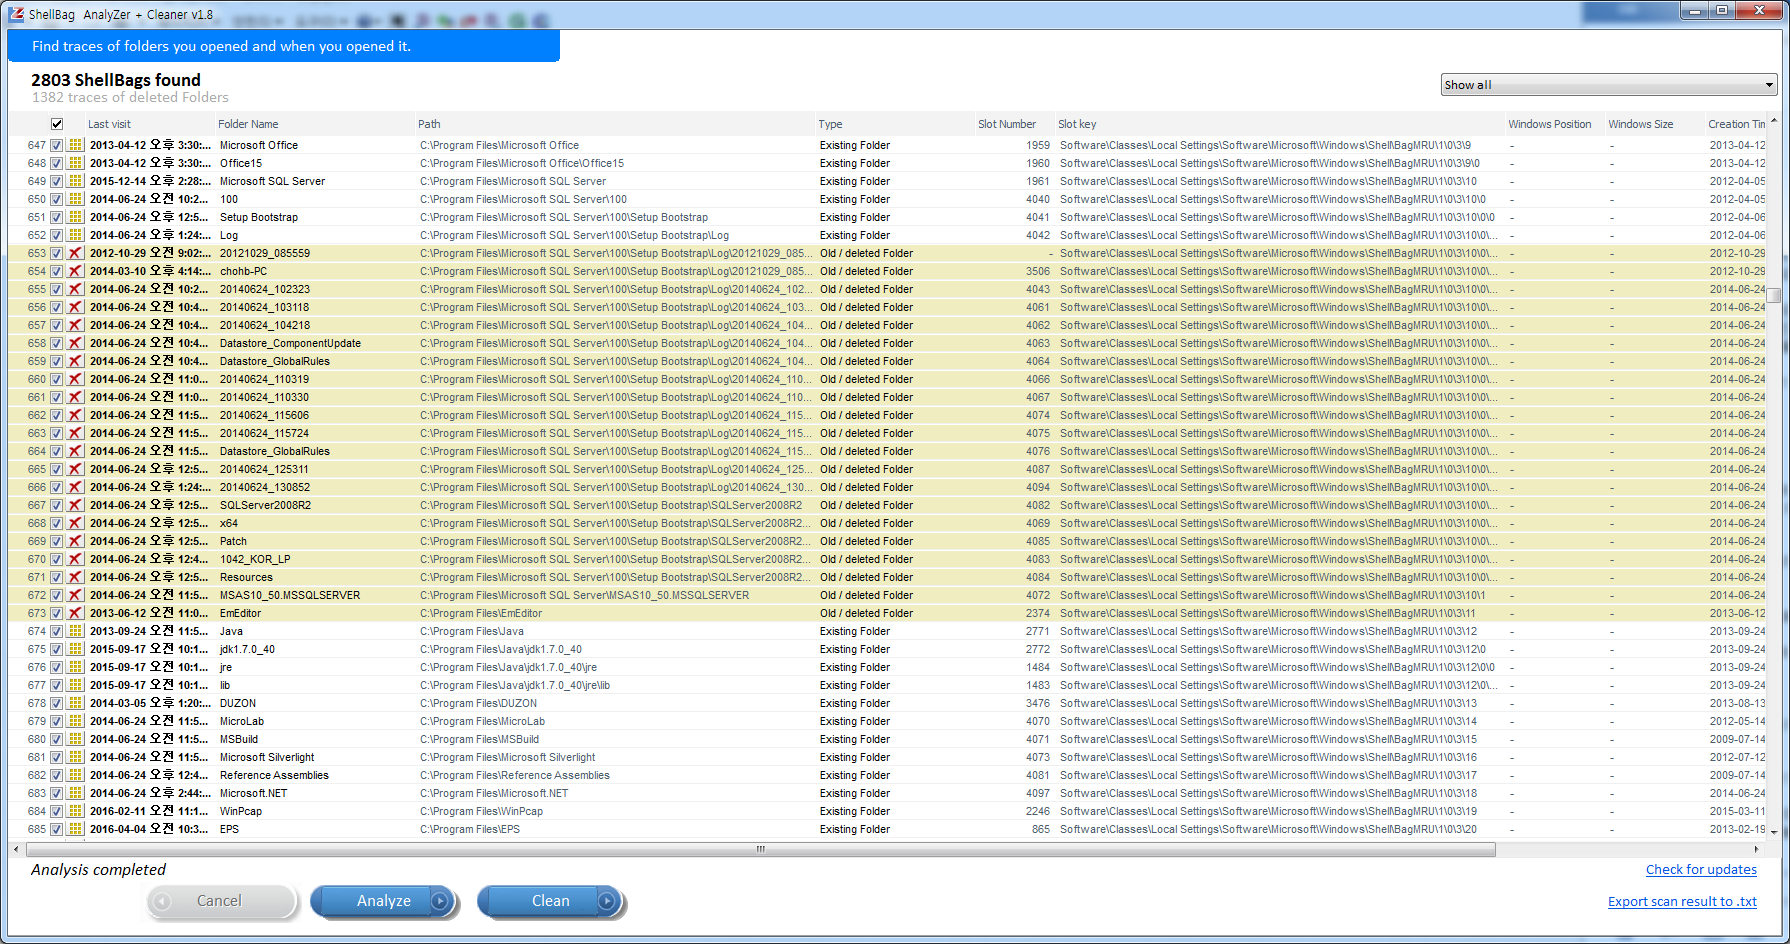The height and width of the screenshot is (944, 1790).
Task: Click the deleted icon for x64 row
Action: pyautogui.click(x=76, y=523)
